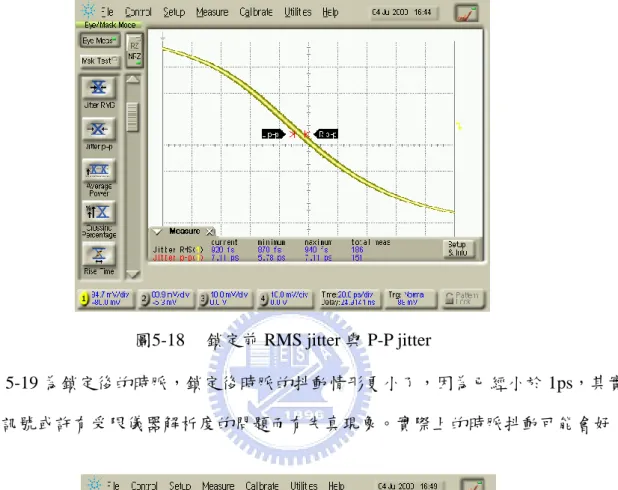Viewport: 618px width, 490px height.
Task: Open the Trig trigger settings button
Action: (x=410, y=299)
